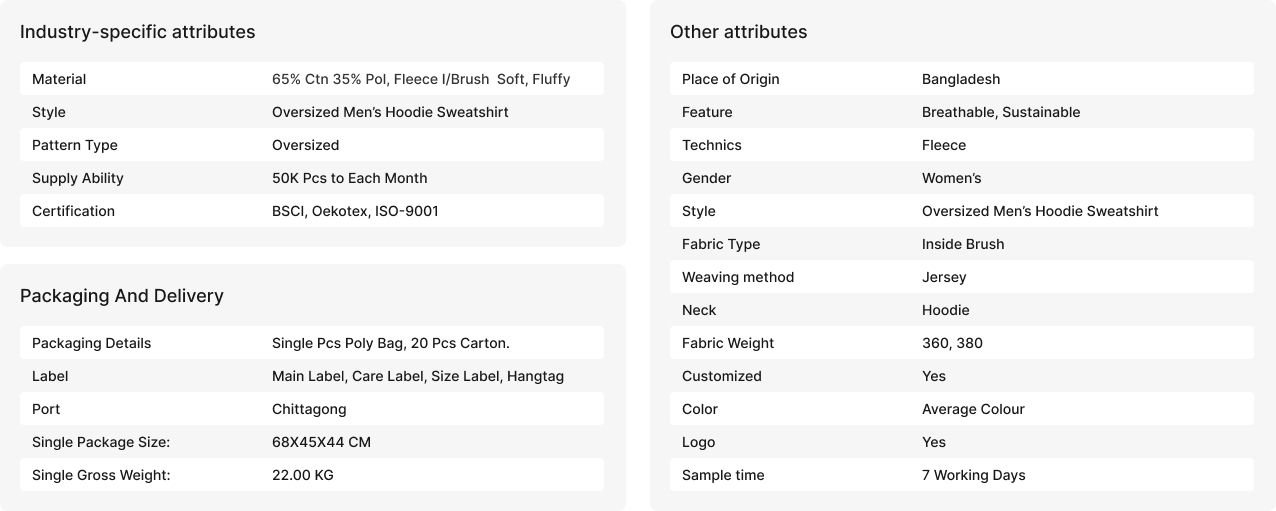Select the Single Gross Weight label
Viewport: 1276px width, 511px height.
coord(101,475)
